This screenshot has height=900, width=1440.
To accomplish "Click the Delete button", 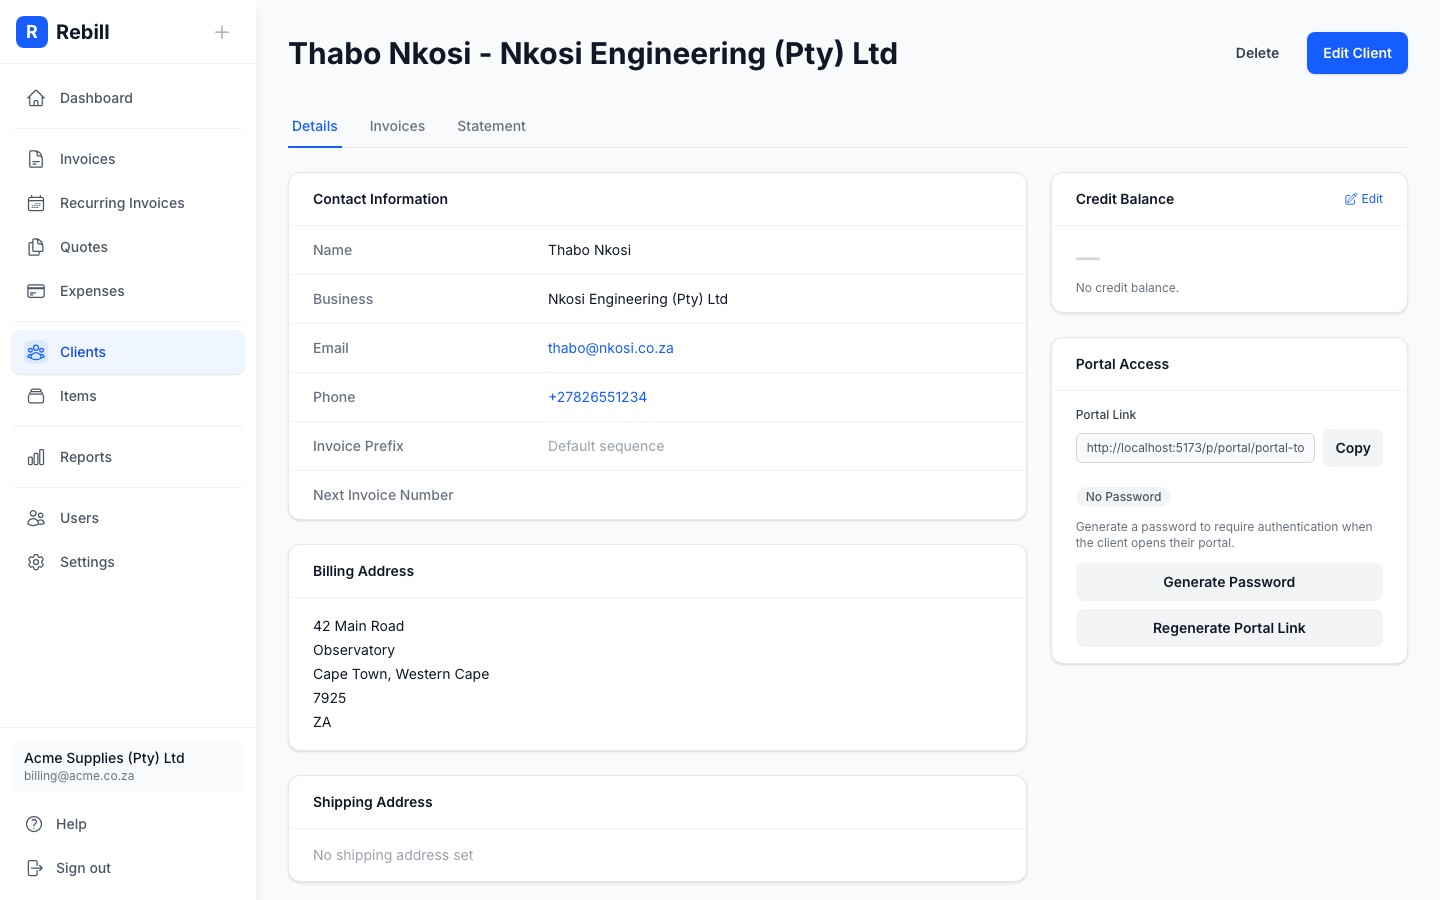I will (1257, 53).
